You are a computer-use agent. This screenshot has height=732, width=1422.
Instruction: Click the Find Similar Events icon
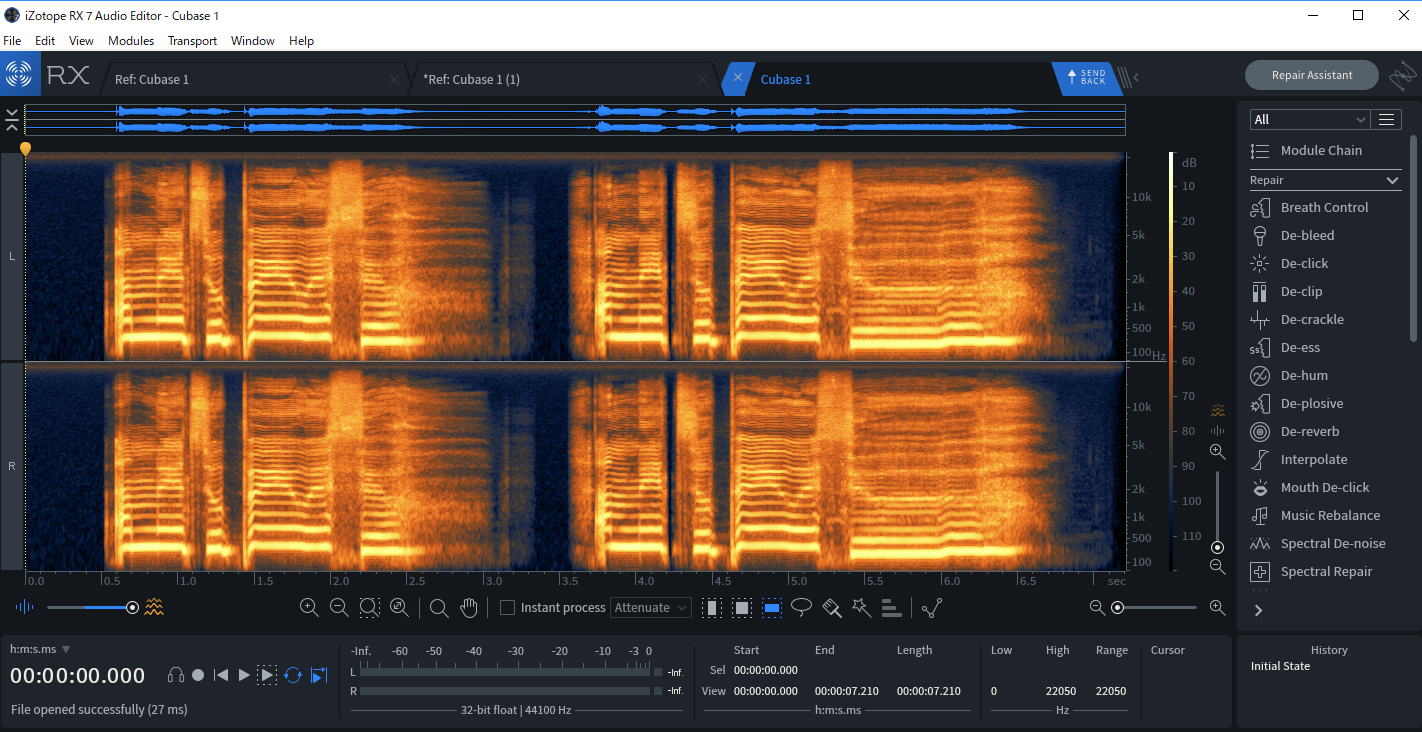click(x=932, y=607)
